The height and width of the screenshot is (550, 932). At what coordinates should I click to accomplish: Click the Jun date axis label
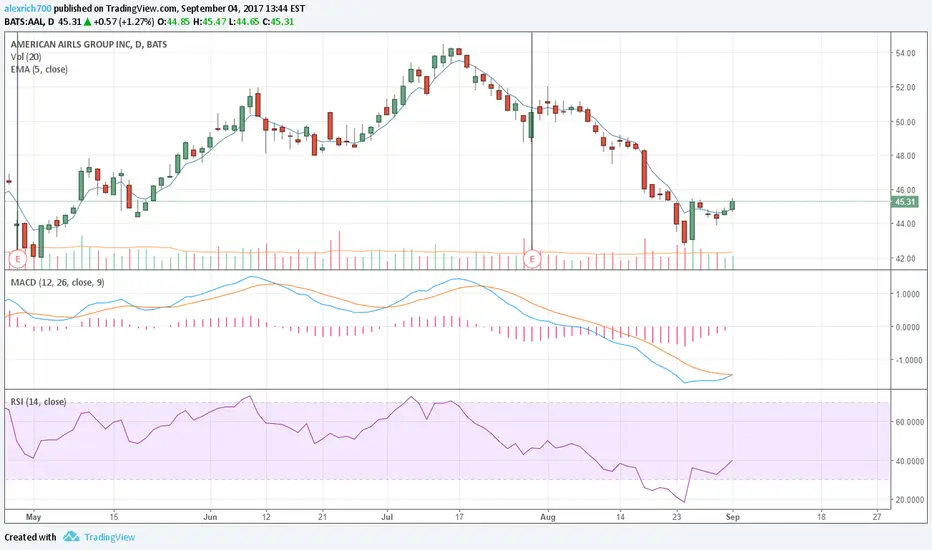[210, 517]
